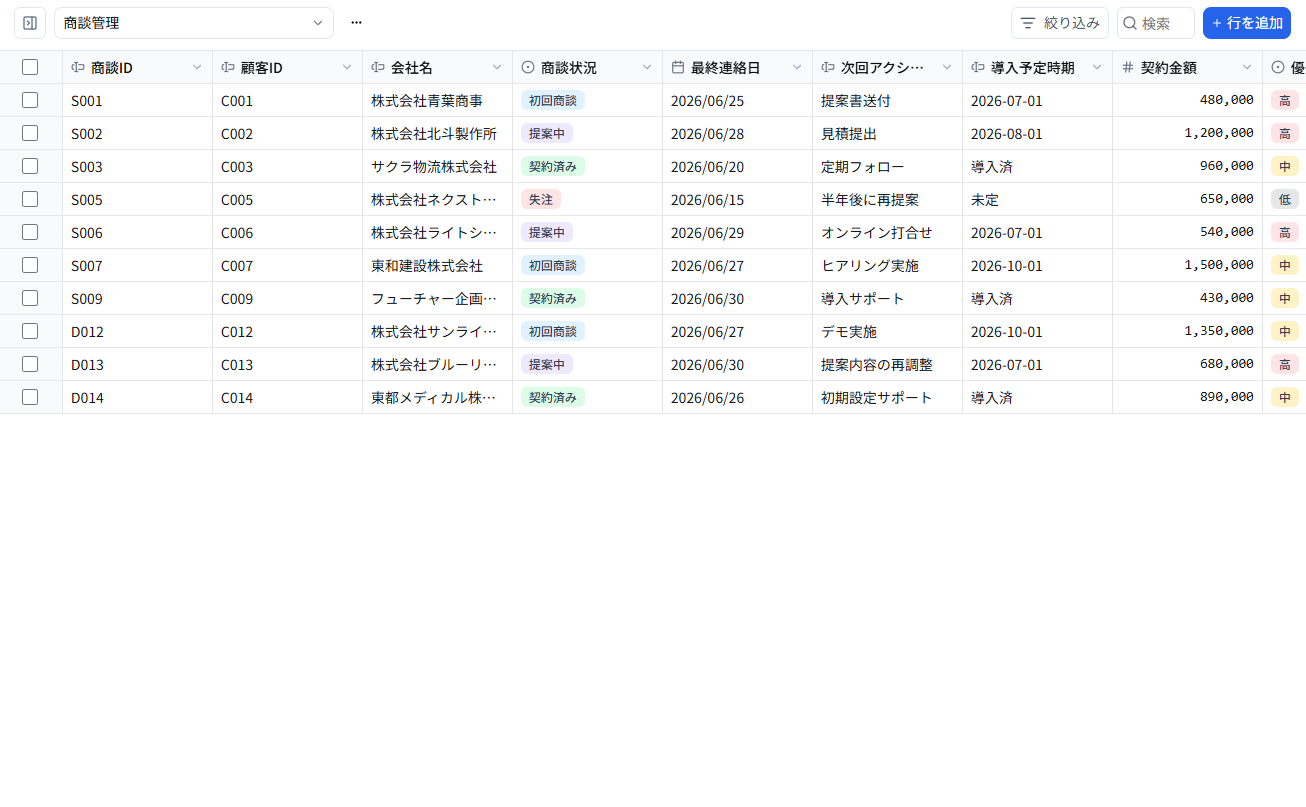Open the 商談状況 column dropdown chevron
The image size is (1306, 807).
pos(647,67)
